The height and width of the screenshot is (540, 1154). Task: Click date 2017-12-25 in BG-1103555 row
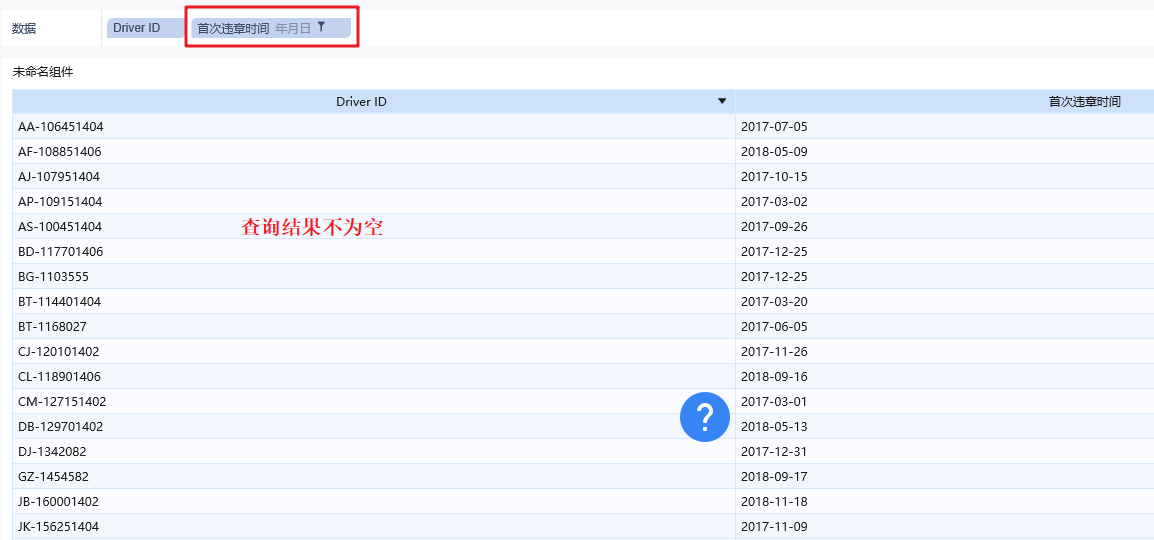coord(774,277)
